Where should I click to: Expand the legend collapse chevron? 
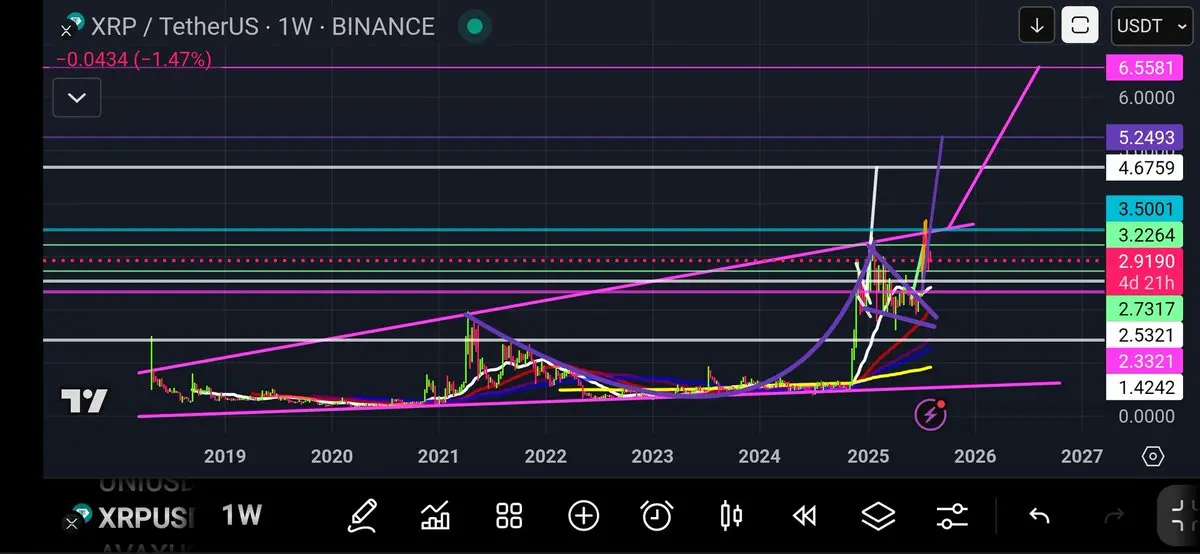77,98
